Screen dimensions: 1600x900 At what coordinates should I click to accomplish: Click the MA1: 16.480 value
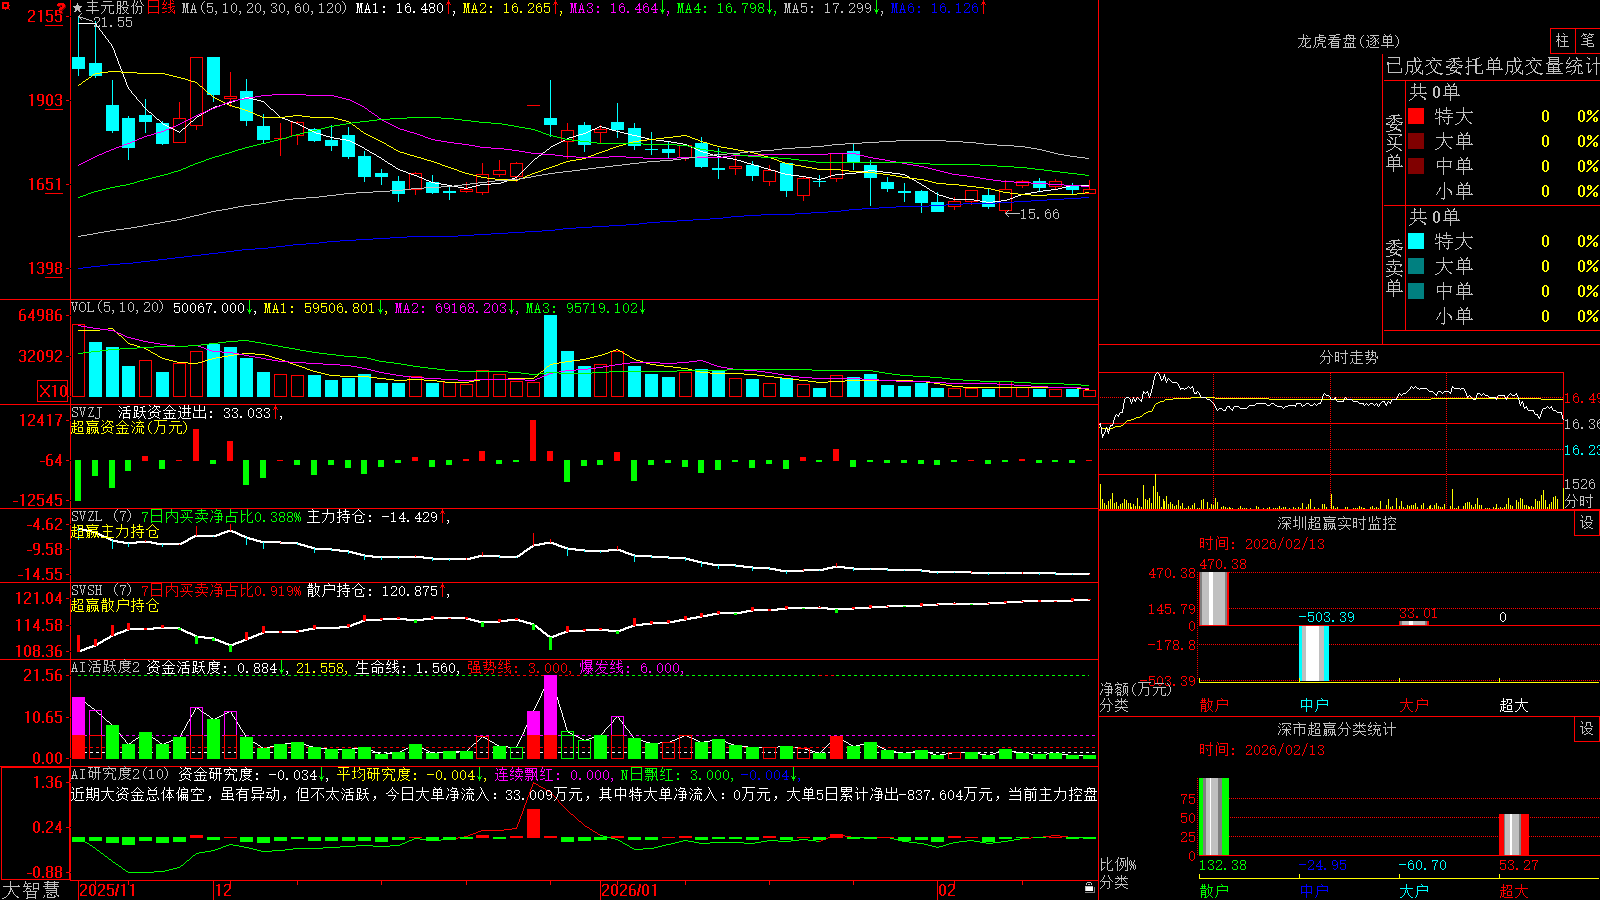pos(400,8)
